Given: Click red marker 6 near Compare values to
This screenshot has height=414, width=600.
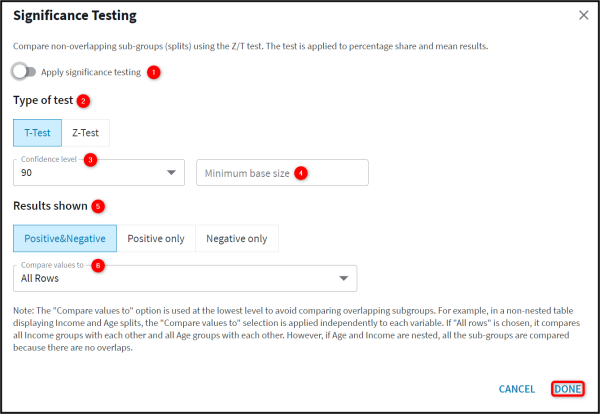Looking at the screenshot, I should click(98, 265).
